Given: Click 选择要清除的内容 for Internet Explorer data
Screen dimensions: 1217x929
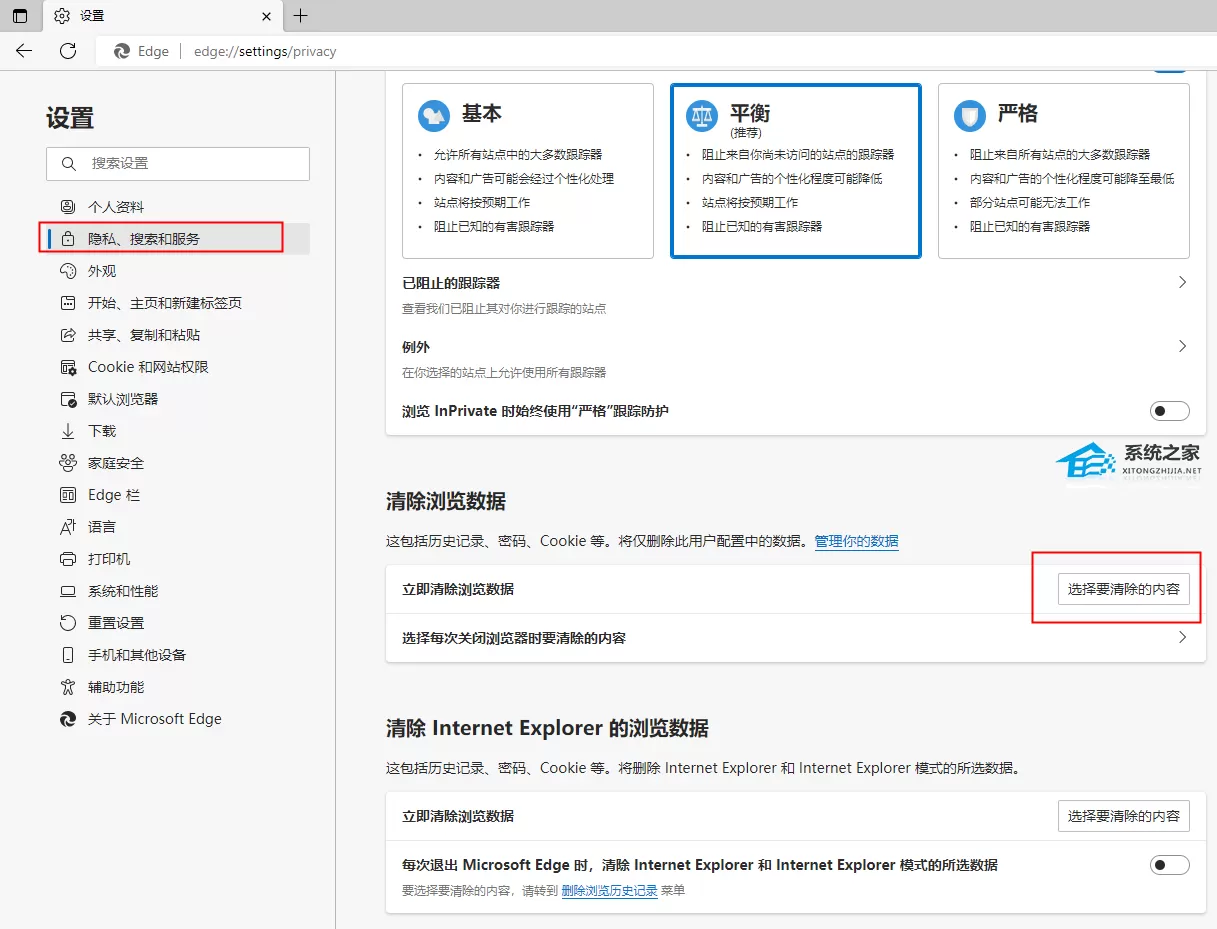Looking at the screenshot, I should (x=1124, y=816).
